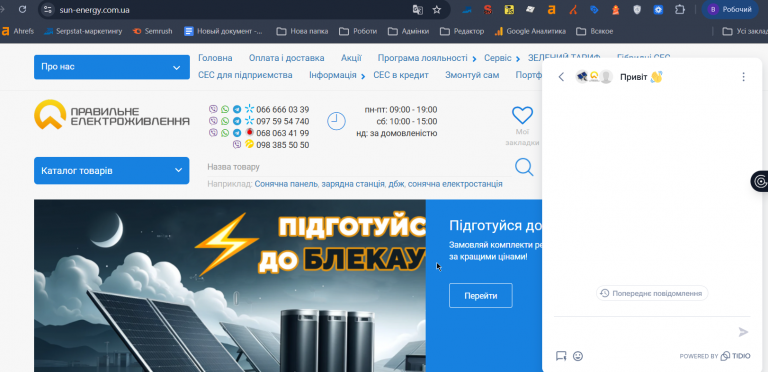The width and height of the screenshot is (768, 372).
Task: Click the Ahrefs extension icon in the toolbar
Action: pyautogui.click(x=552, y=9)
